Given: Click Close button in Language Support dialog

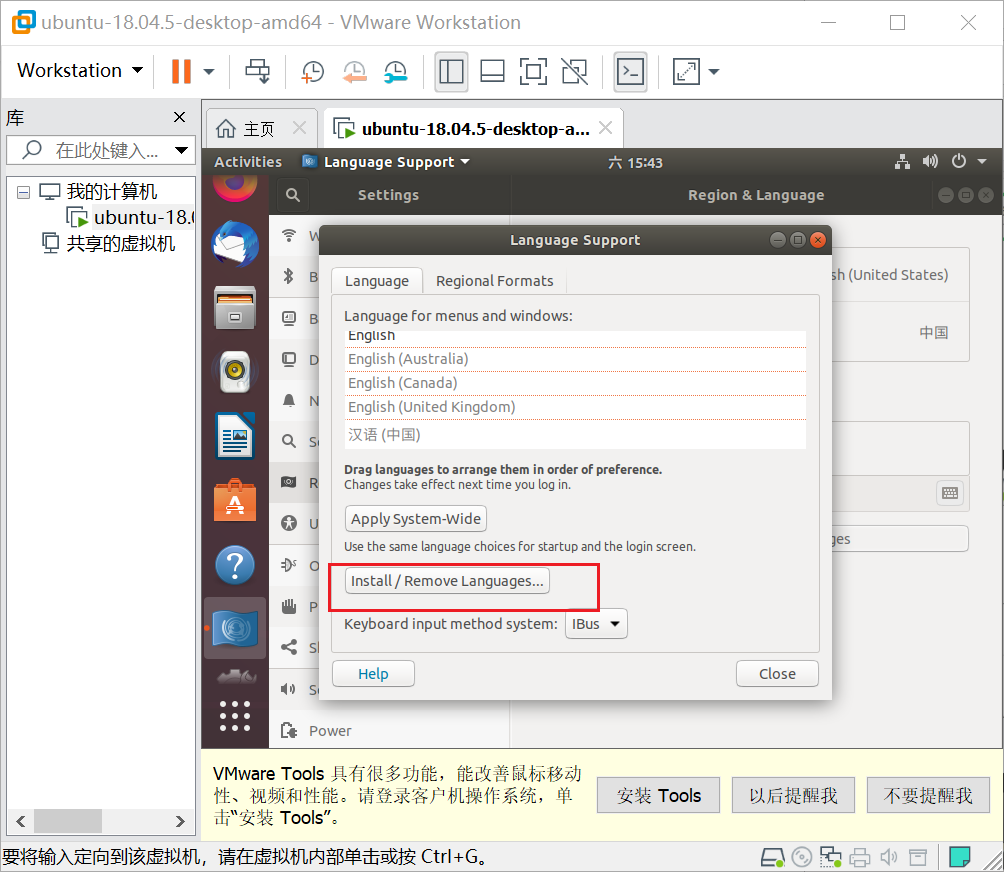Looking at the screenshot, I should pyautogui.click(x=777, y=674).
